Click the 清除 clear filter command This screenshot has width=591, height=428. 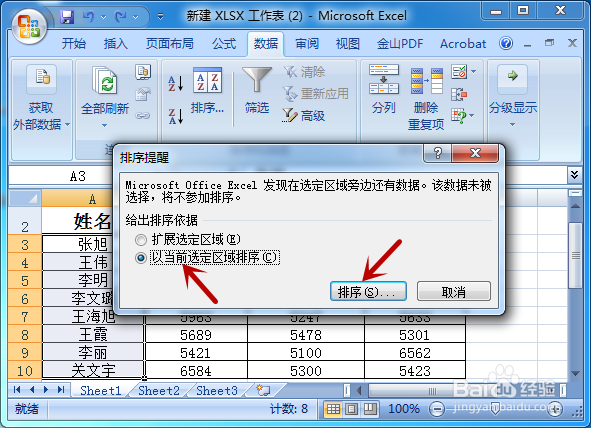pos(305,72)
